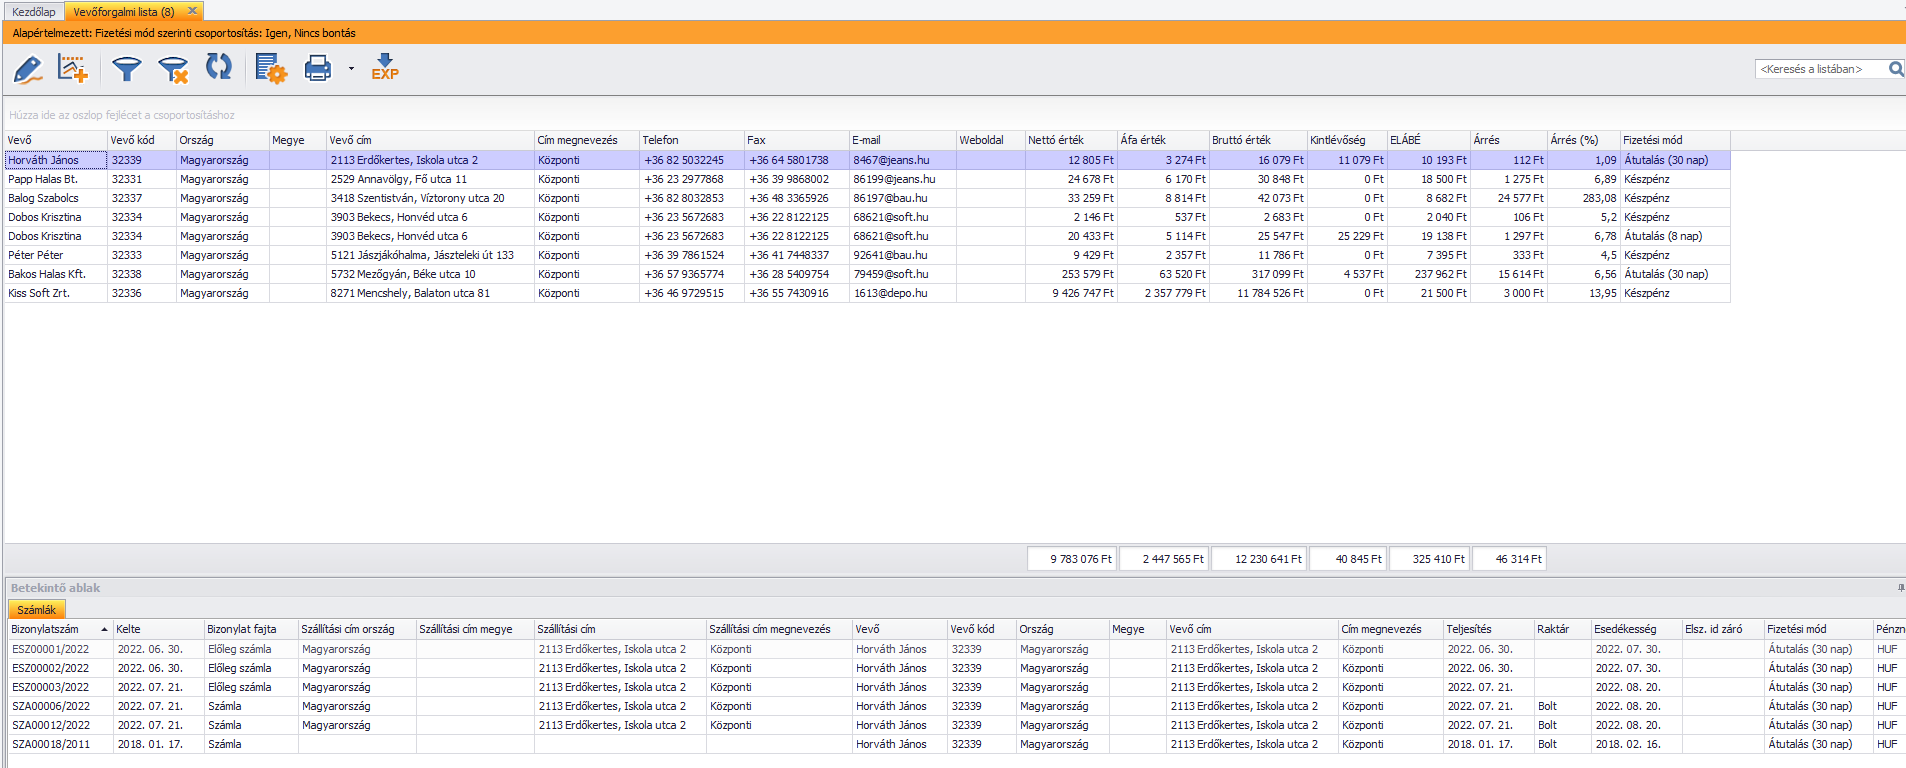Image resolution: width=1906 pixels, height=768 pixels.
Task: Print the list using the printer icon
Action: click(318, 69)
